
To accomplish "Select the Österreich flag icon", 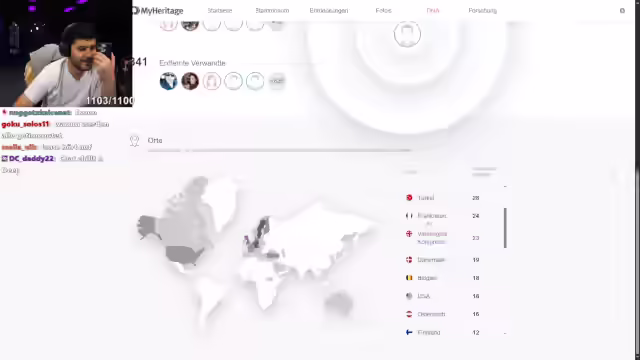I will (409, 314).
